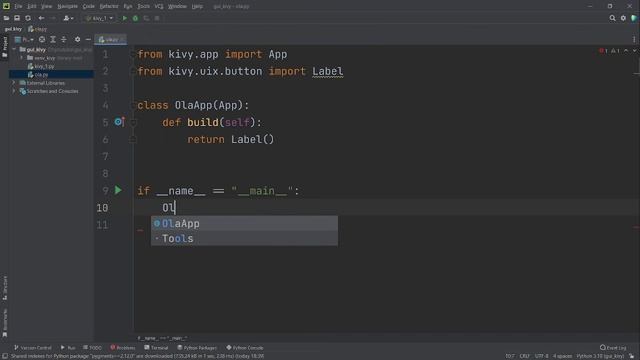The image size is (640, 360).
Task: Expand External Libraries node
Action: (x=14, y=83)
